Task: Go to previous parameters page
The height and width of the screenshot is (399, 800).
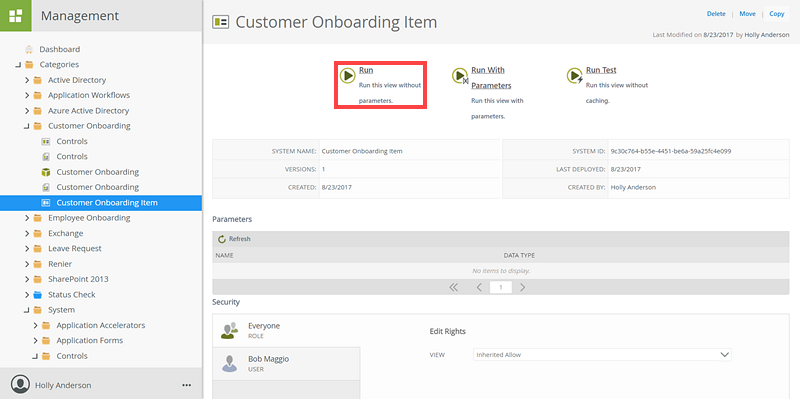Action: click(x=479, y=287)
